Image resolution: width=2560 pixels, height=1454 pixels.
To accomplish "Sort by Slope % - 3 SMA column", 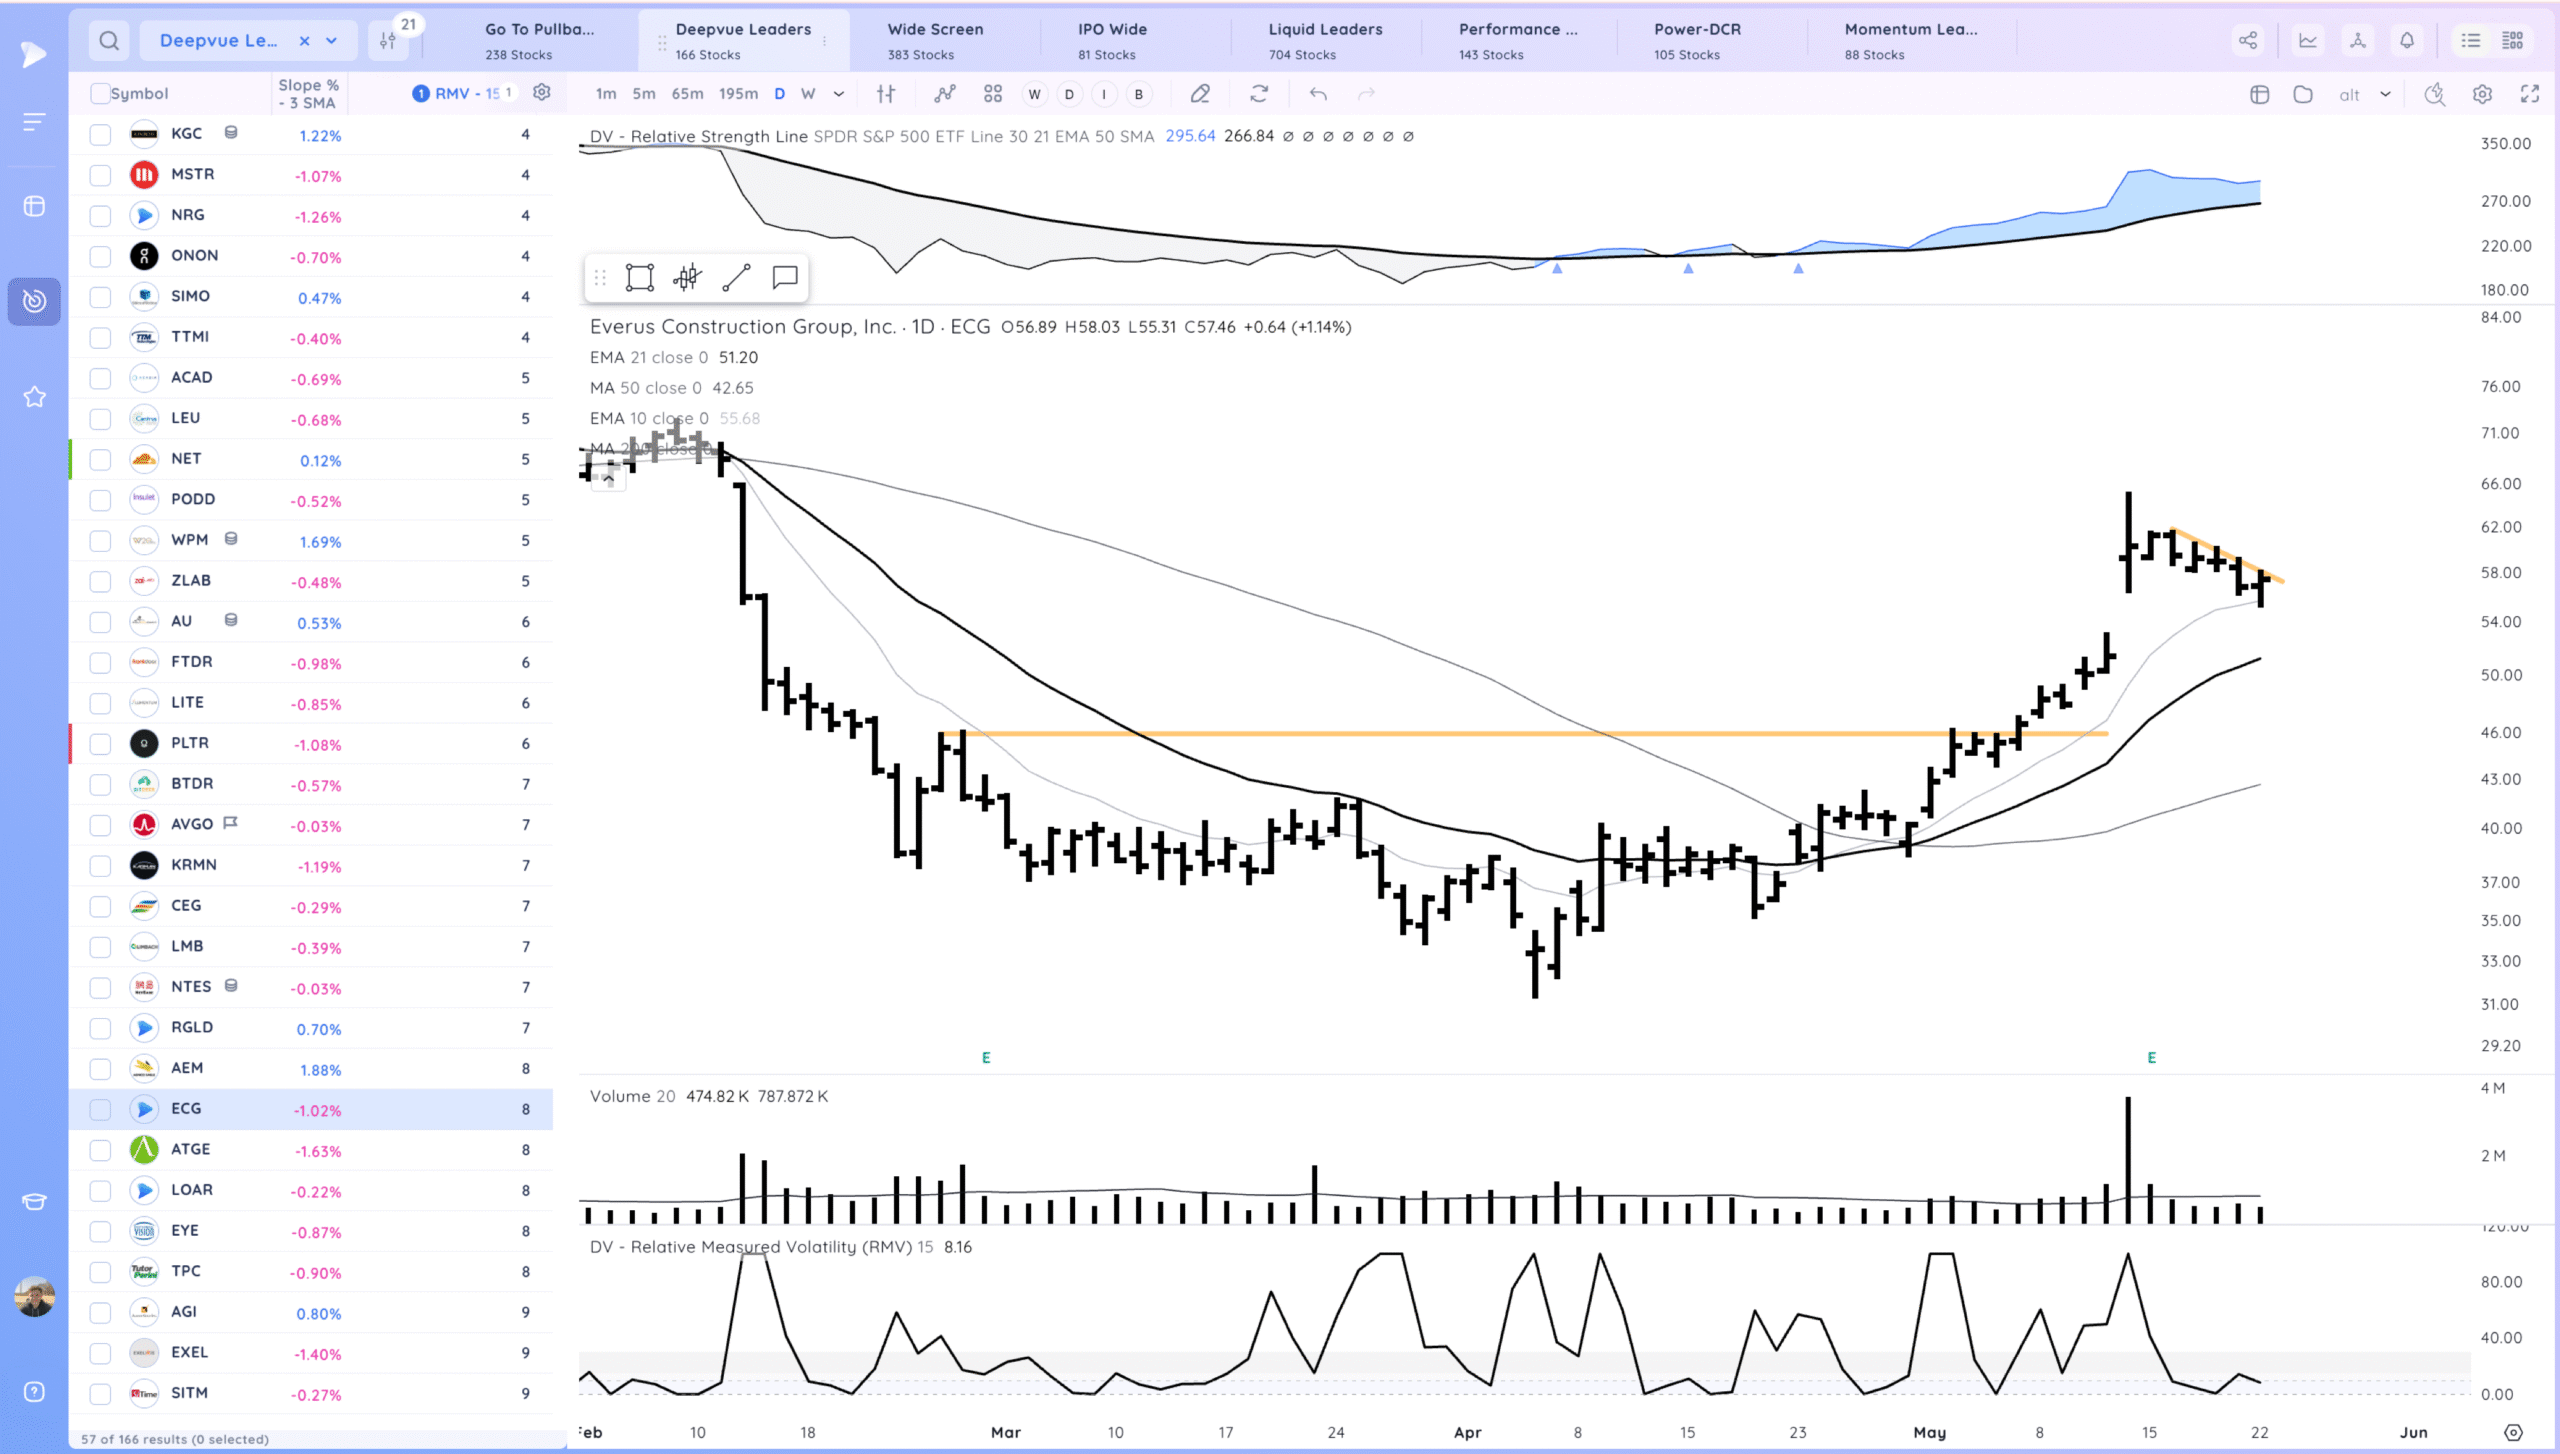I will coord(308,94).
